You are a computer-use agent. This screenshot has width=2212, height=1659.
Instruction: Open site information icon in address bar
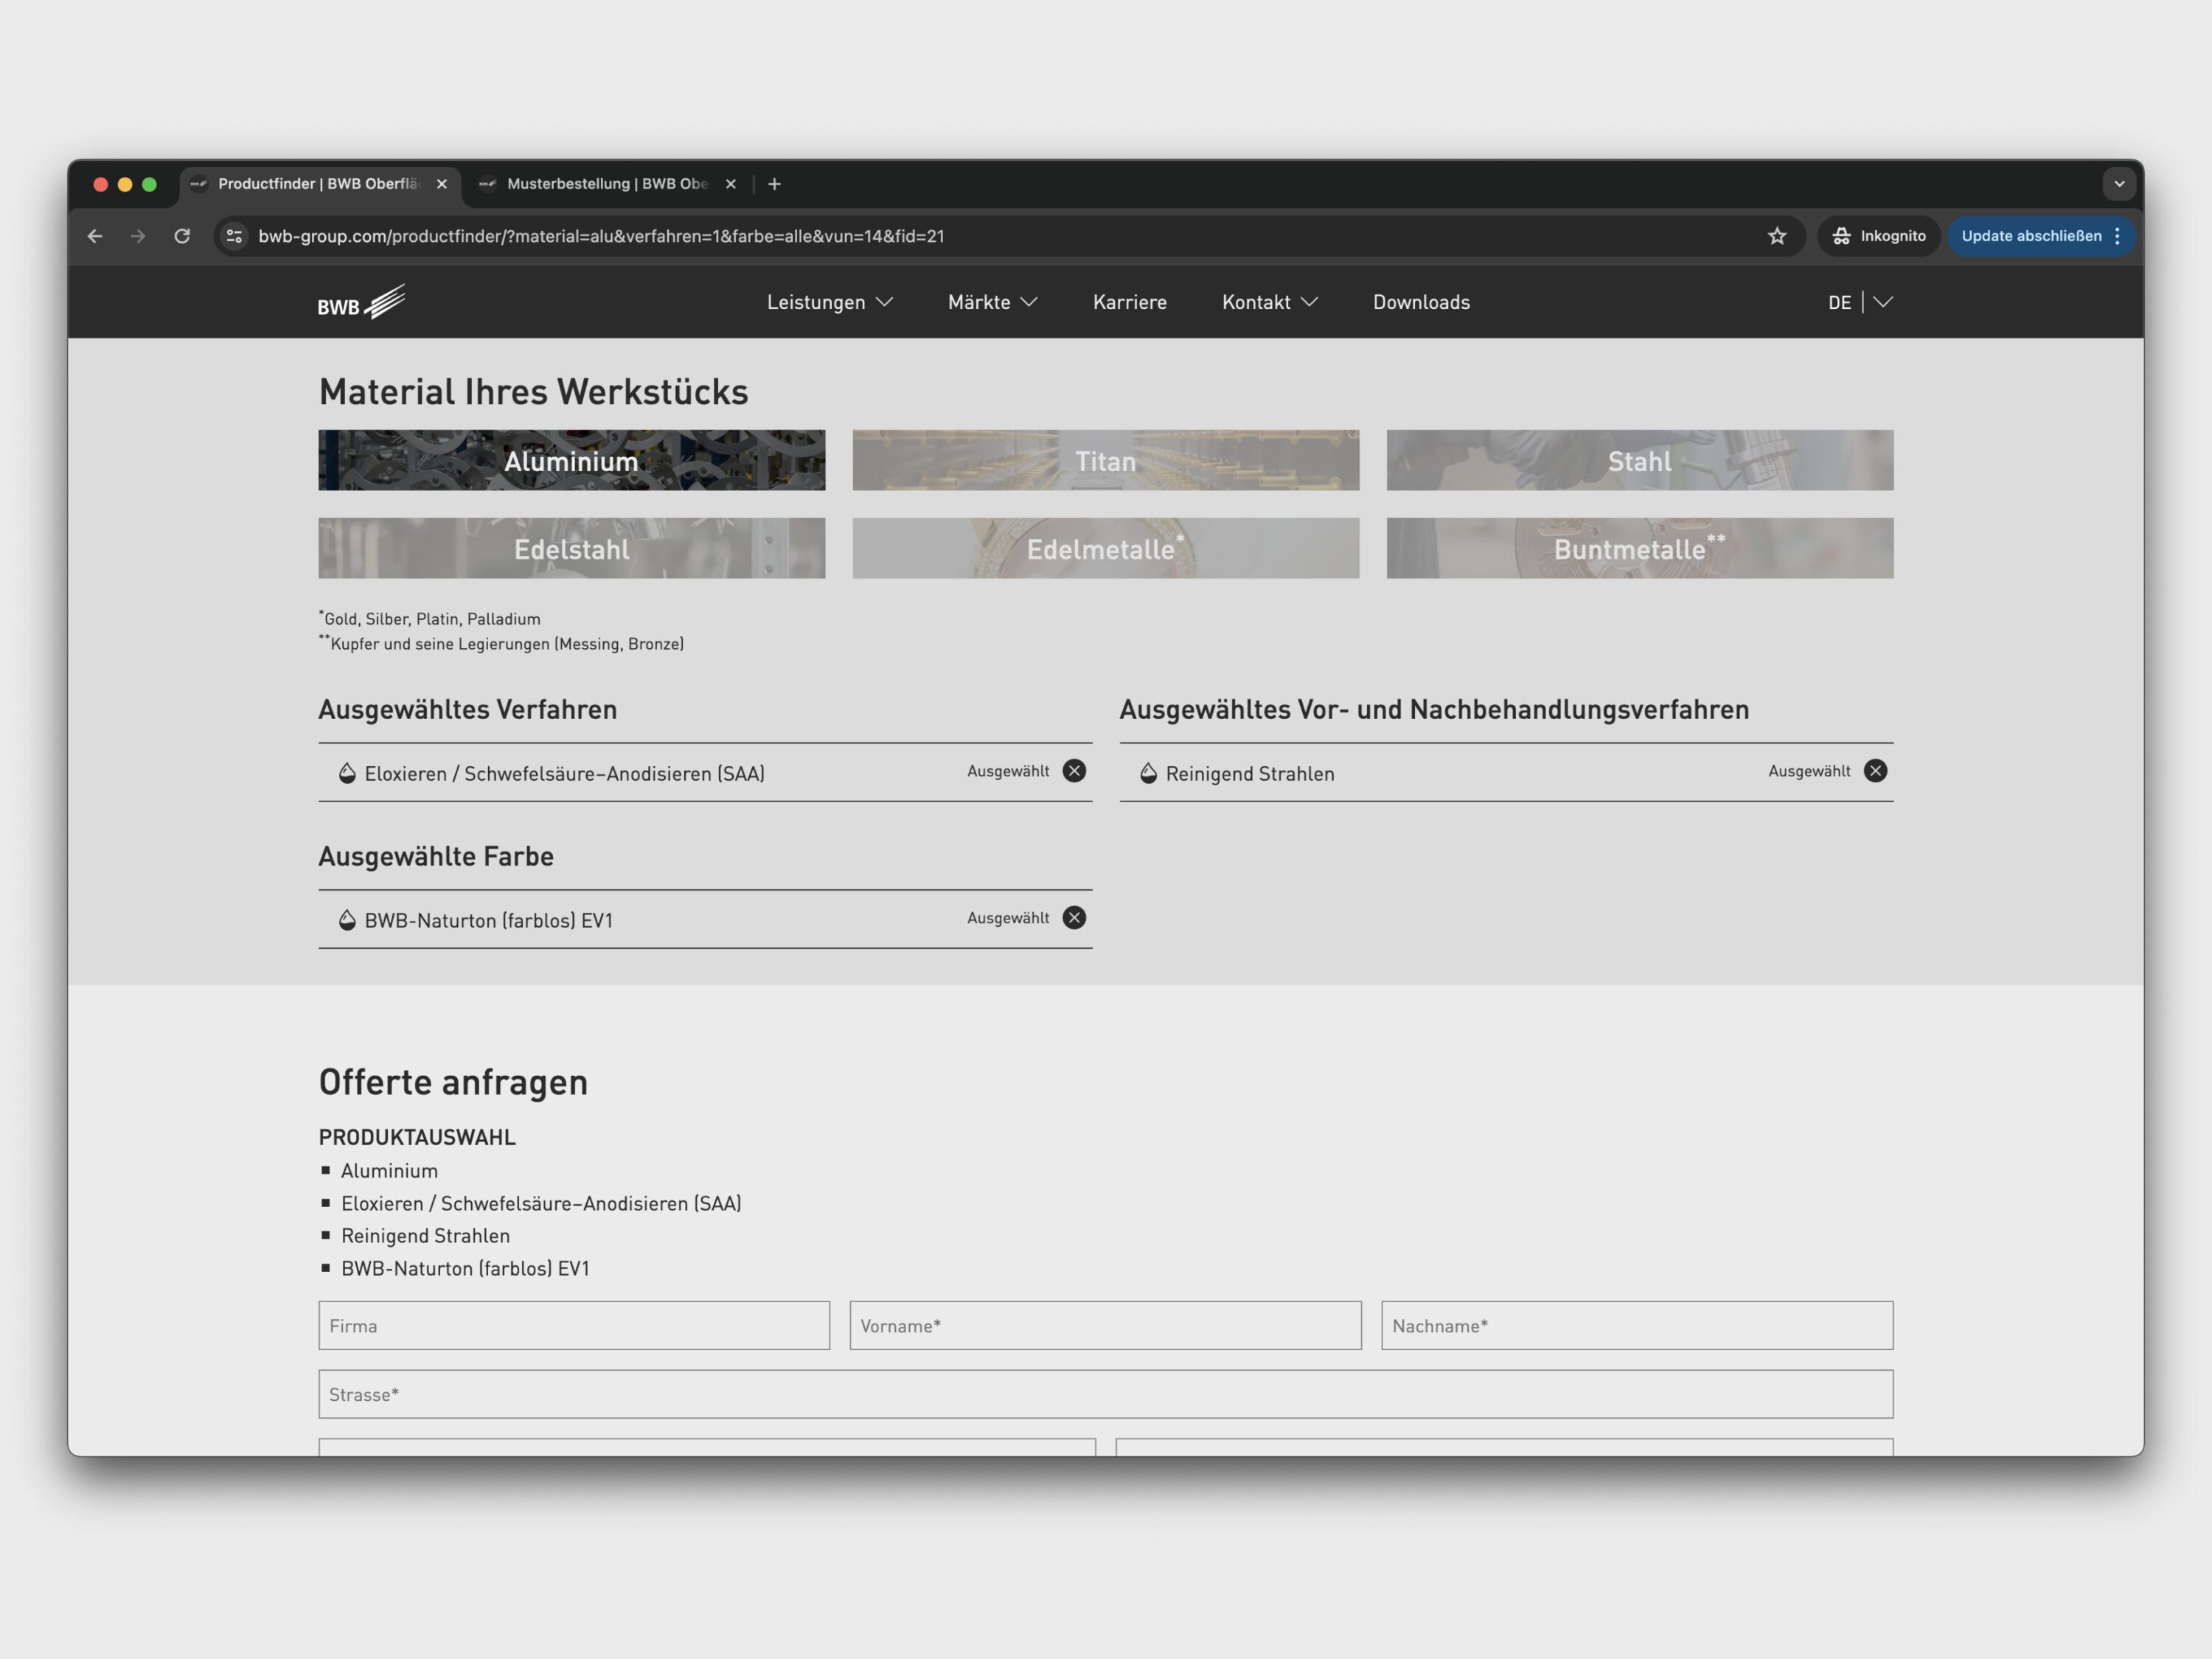point(234,236)
